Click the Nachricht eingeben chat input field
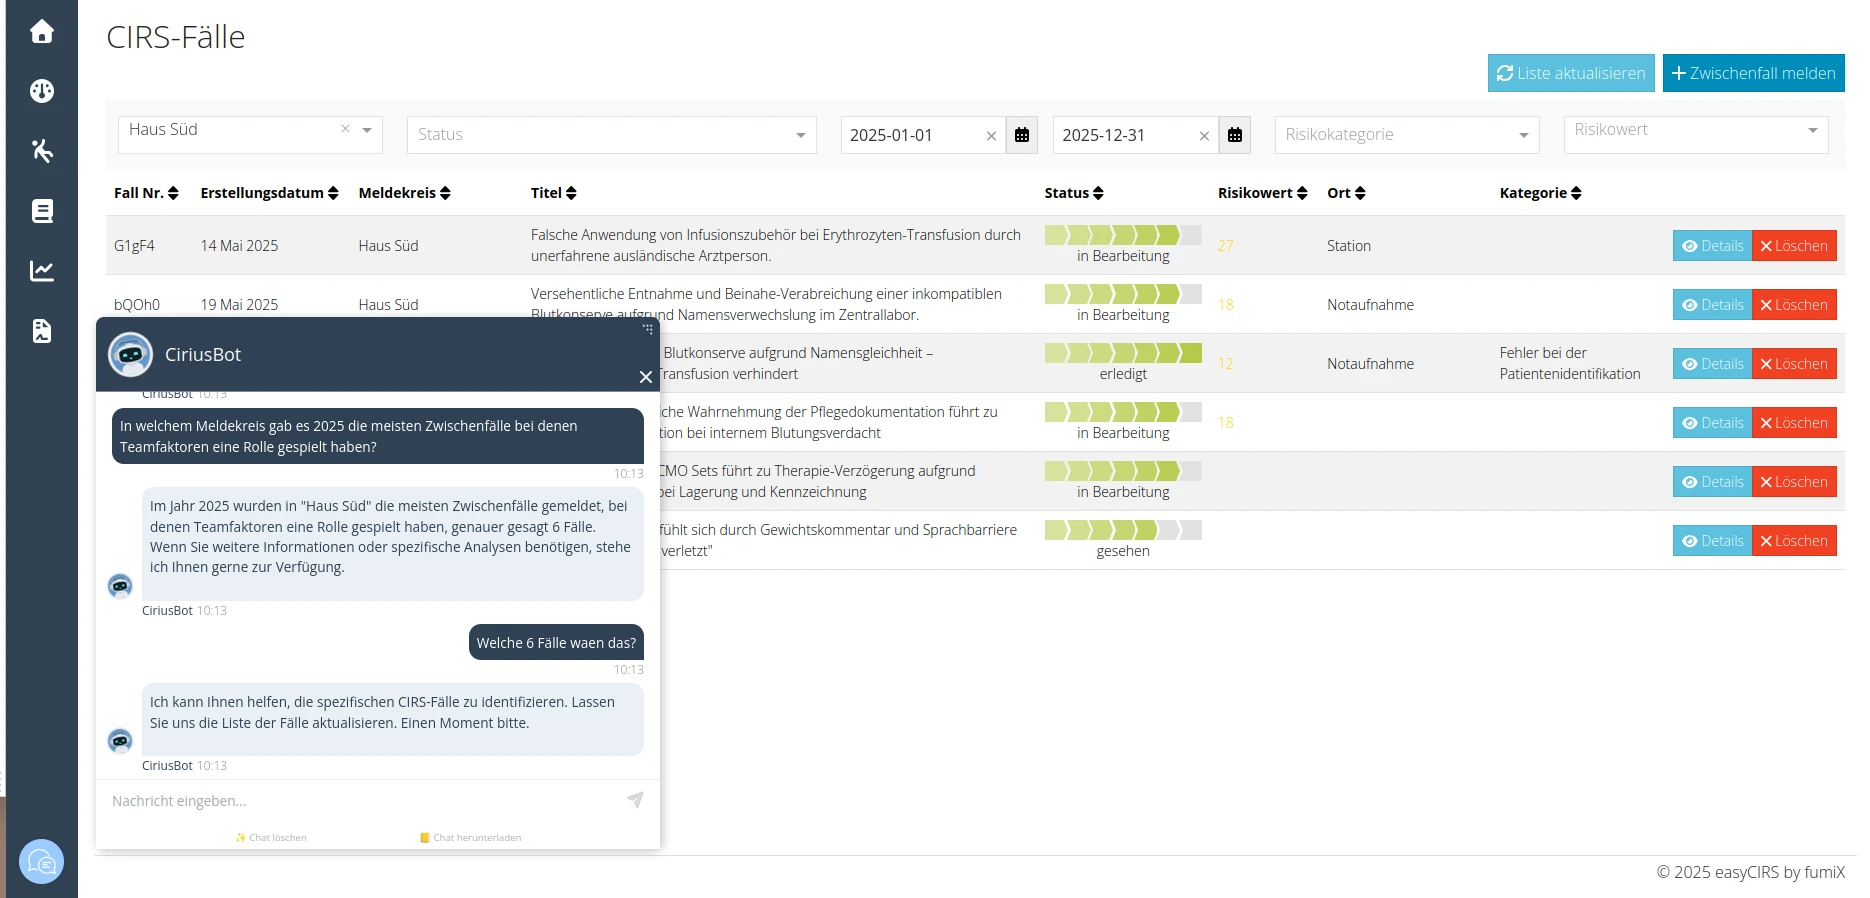The height and width of the screenshot is (898, 1870). (360, 801)
